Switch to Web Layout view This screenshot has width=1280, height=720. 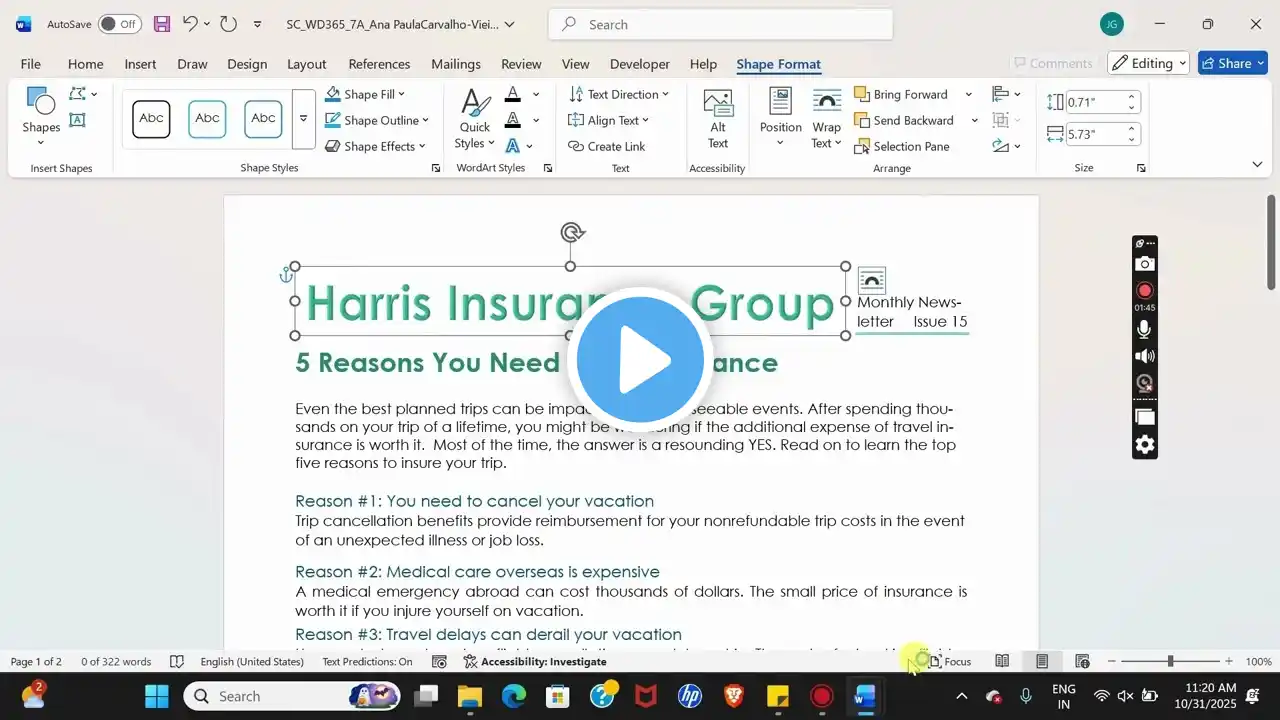pyautogui.click(x=1082, y=661)
